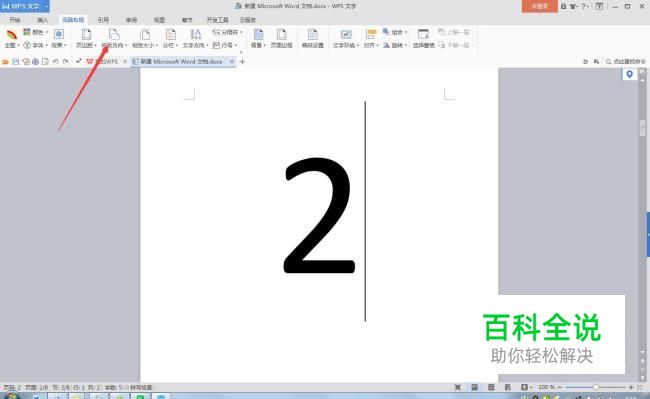Switch to the 云服务 (Cloud) tab

[247, 20]
